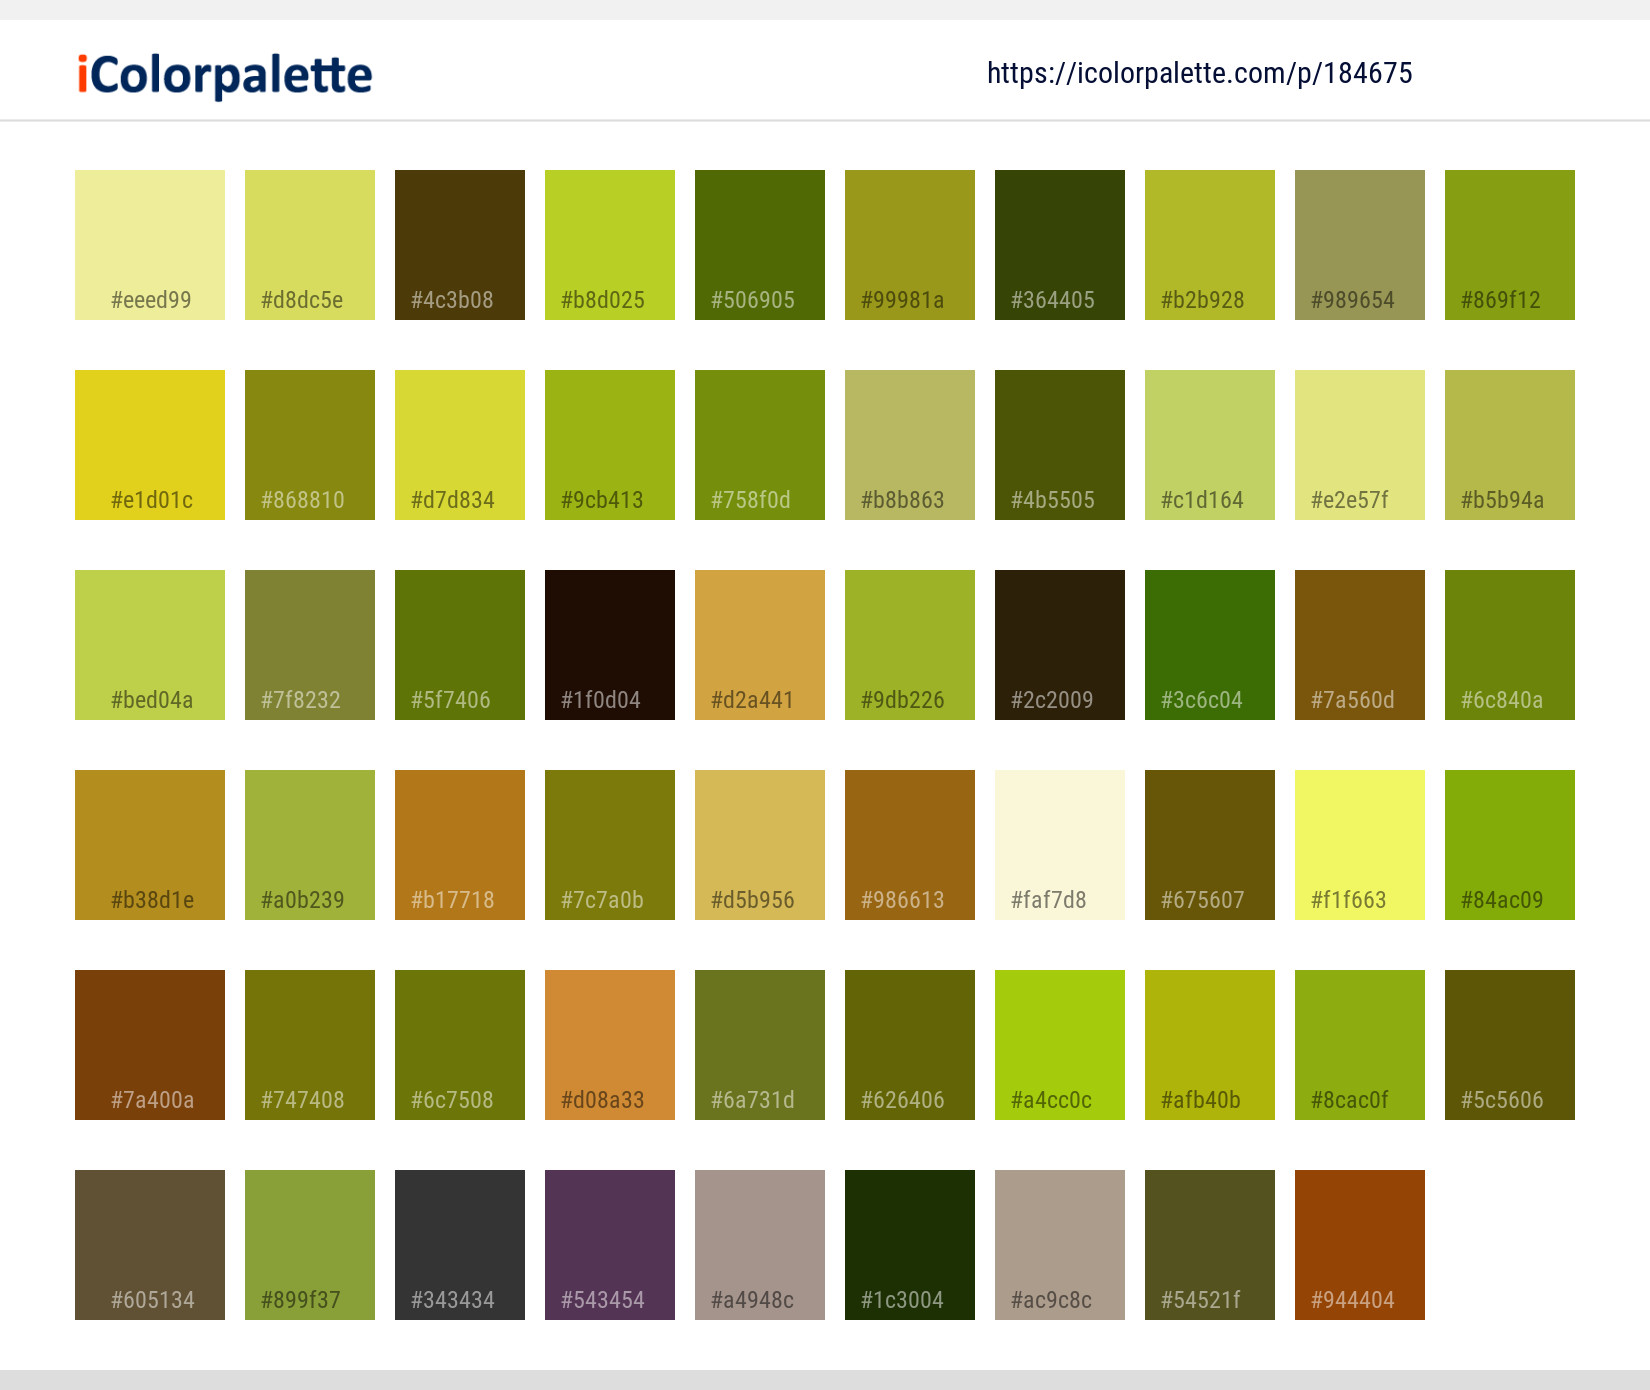Select the #8cac0f swatch
The image size is (1650, 1390).
tap(1360, 1045)
